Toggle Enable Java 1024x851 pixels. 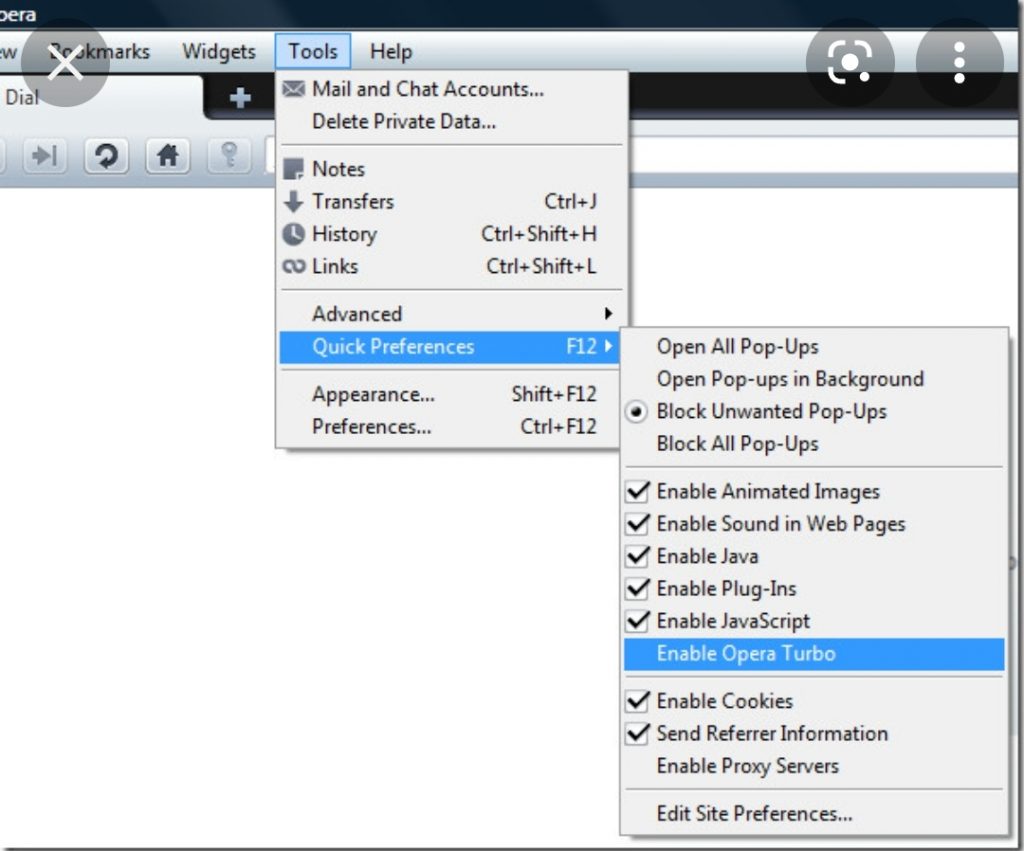(x=814, y=556)
